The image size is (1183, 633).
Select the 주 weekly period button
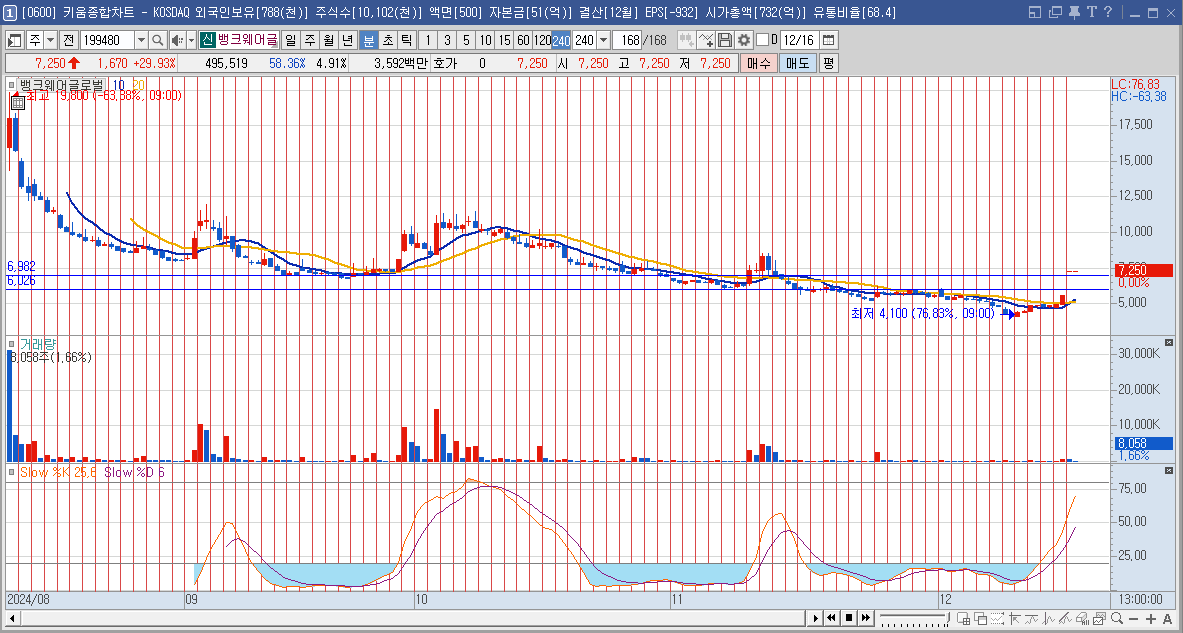(309, 40)
